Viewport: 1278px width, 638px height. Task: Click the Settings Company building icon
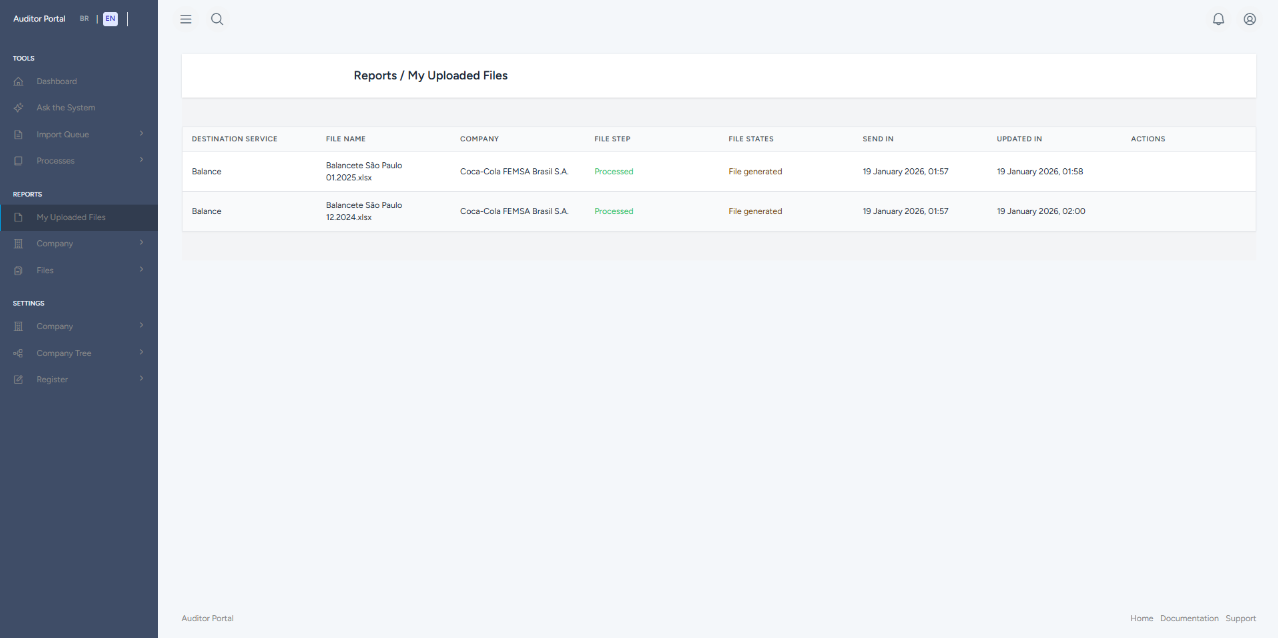point(18,326)
